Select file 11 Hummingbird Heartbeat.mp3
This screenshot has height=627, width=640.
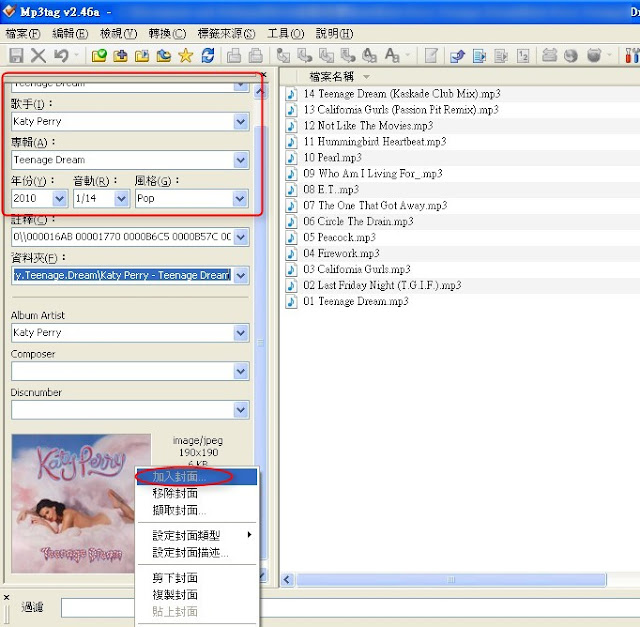coord(375,142)
